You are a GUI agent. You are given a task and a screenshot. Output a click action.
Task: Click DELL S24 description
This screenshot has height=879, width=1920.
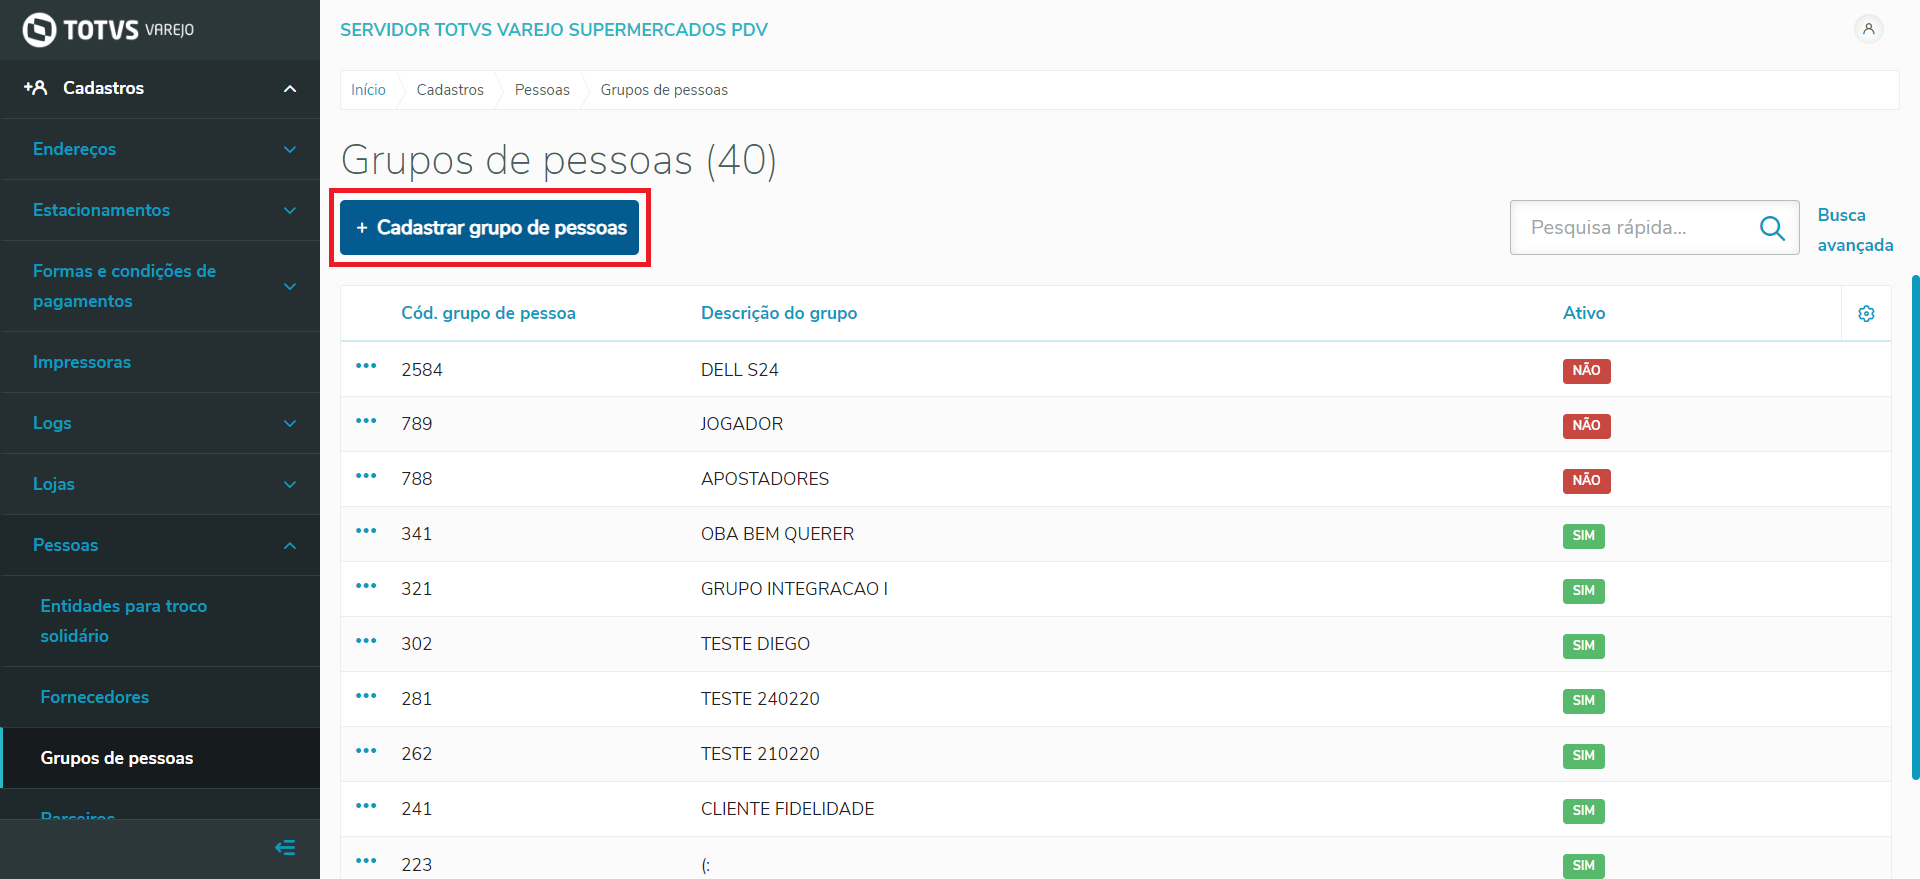[x=740, y=370]
